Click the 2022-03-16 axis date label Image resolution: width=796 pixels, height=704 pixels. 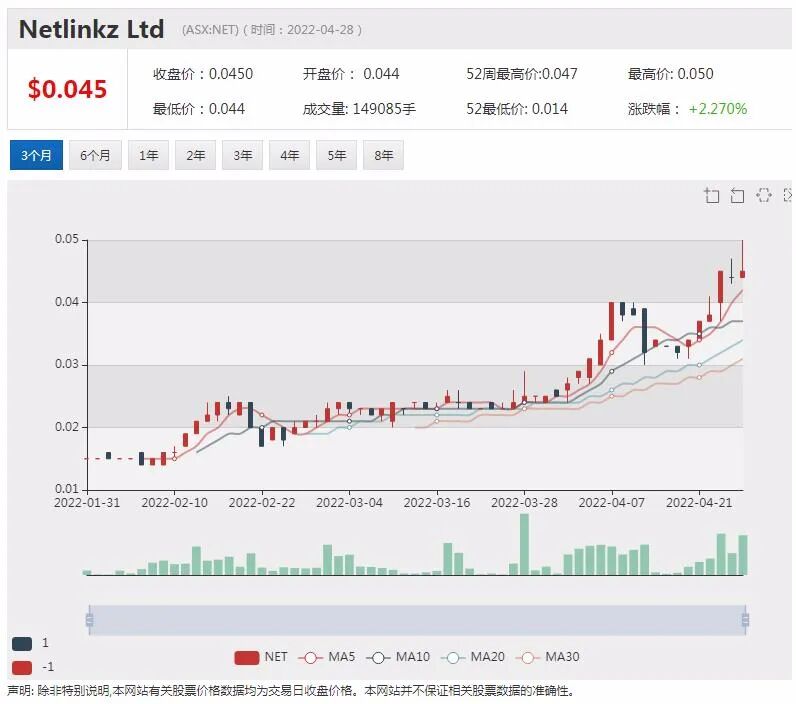437,503
